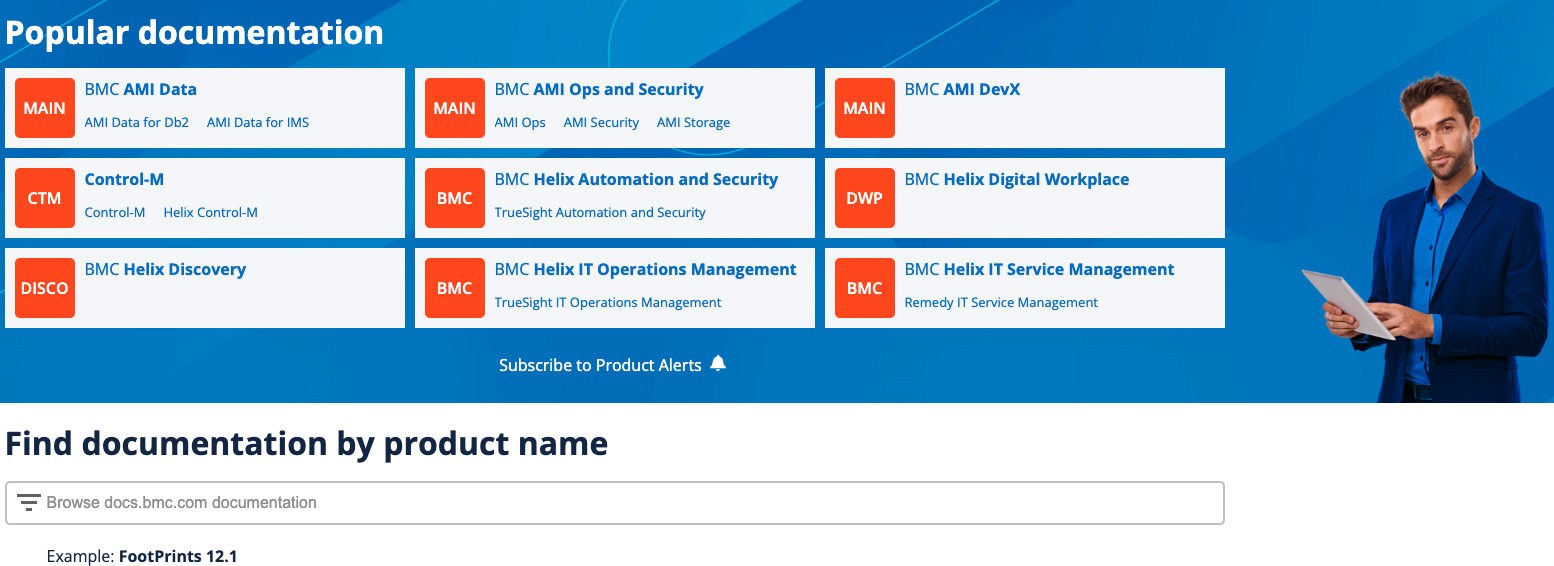Click the MAIN icon beside AMI Ops and Security
Screen dimensions: 1554x566
[x=455, y=108]
